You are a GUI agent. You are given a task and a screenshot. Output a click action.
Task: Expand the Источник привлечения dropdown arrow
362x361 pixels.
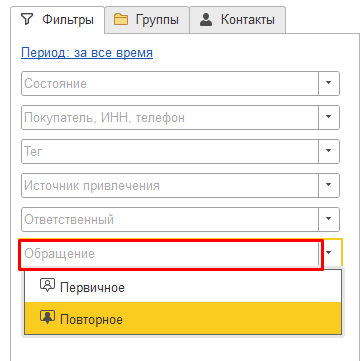(x=329, y=185)
